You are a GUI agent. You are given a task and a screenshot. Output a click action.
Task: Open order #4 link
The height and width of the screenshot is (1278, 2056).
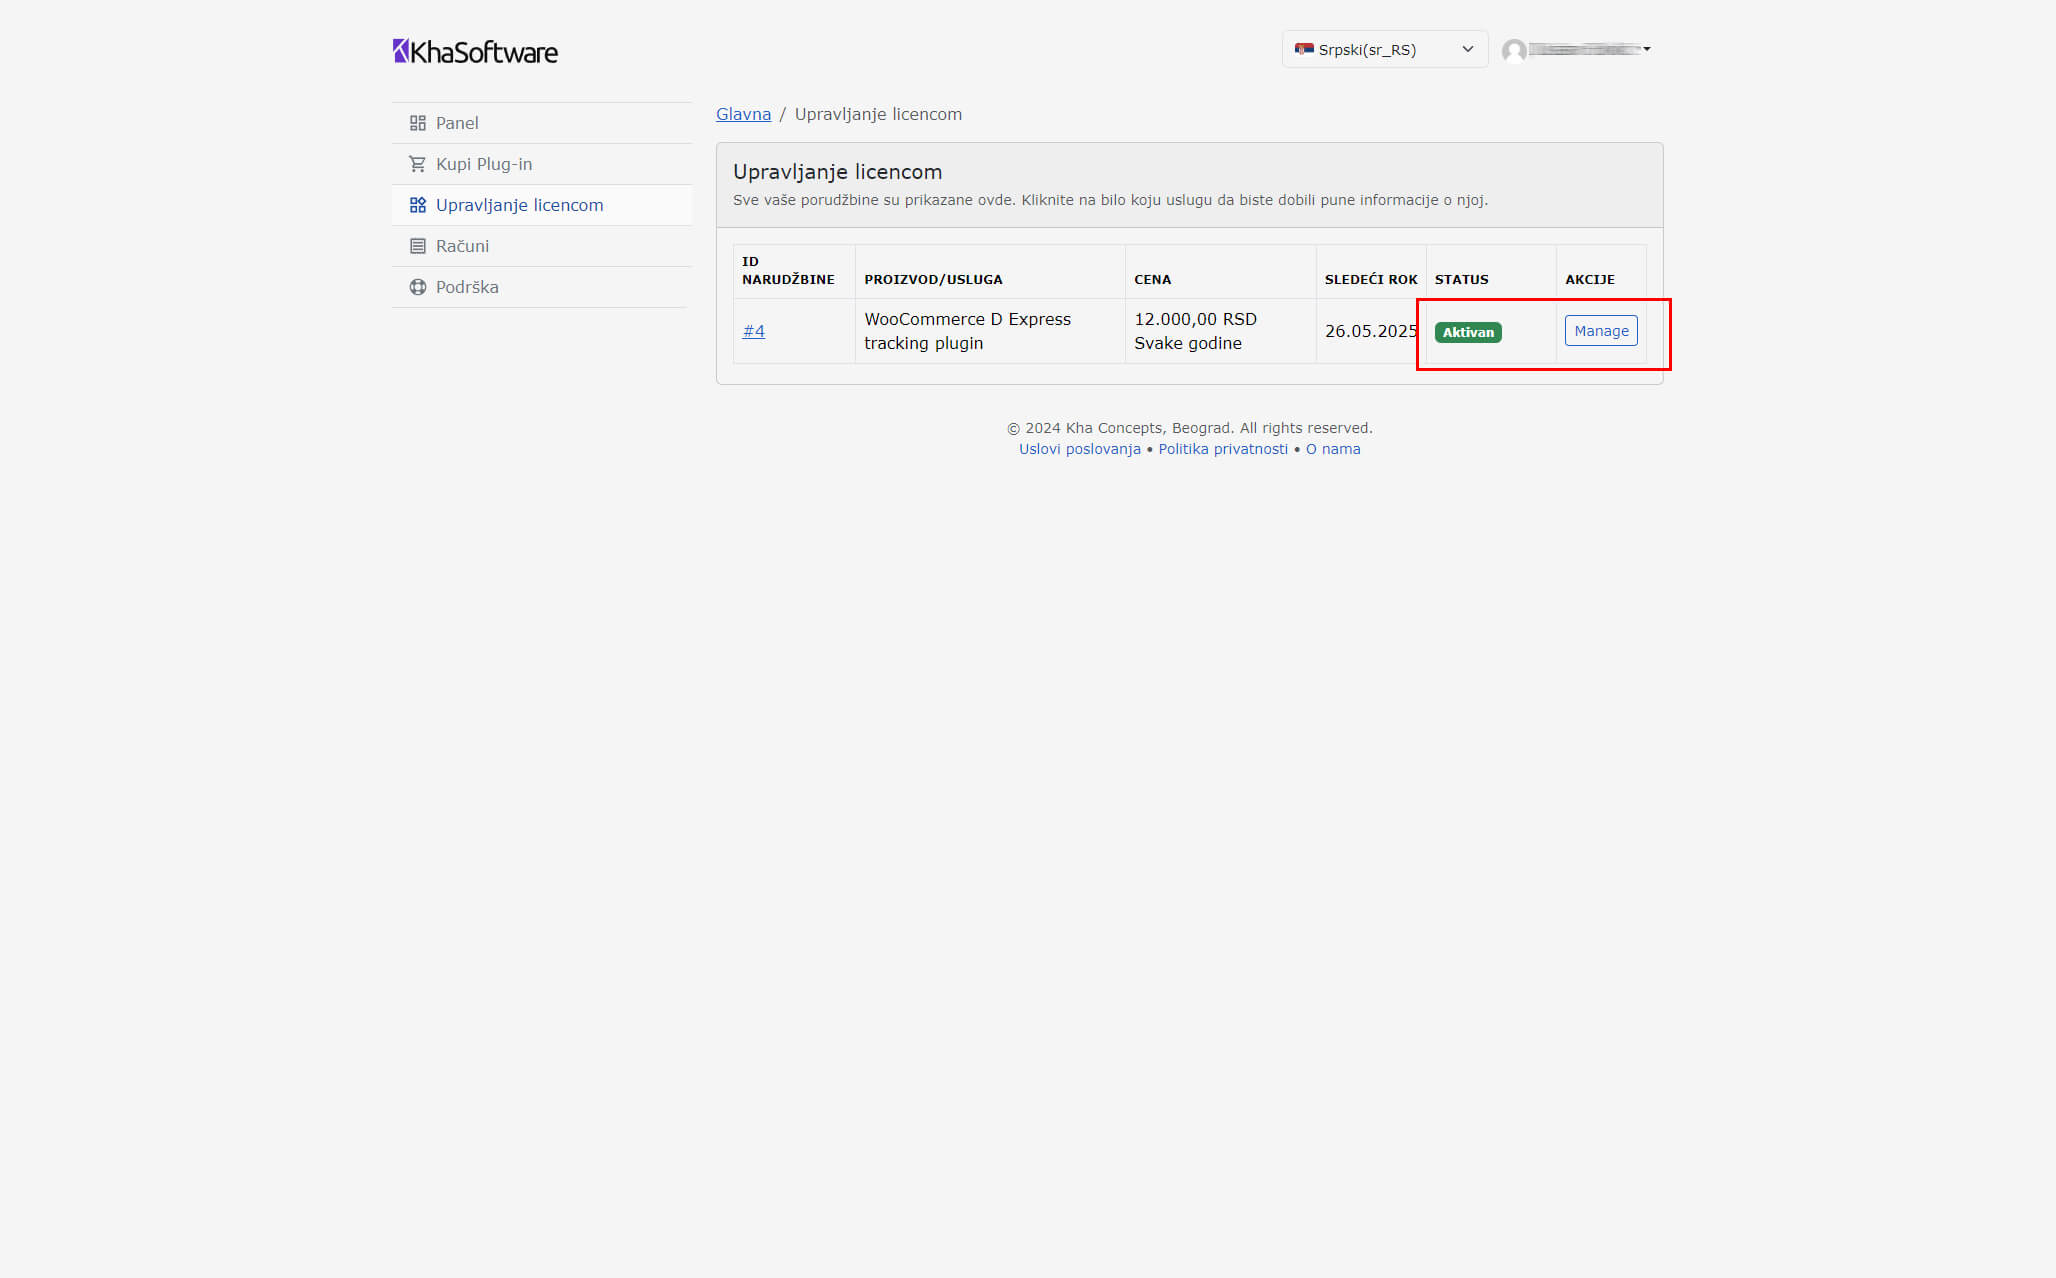[753, 331]
